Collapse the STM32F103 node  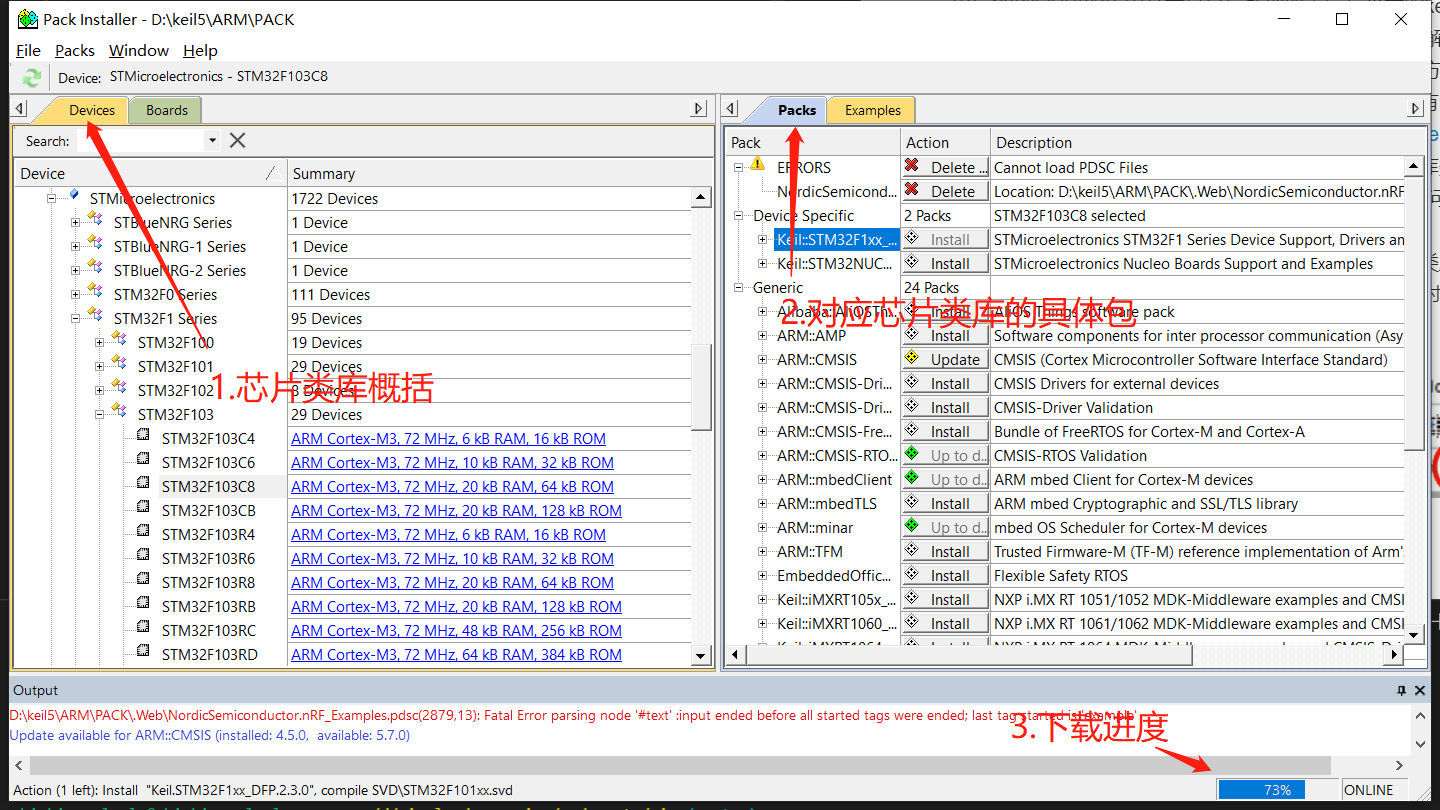coord(99,414)
